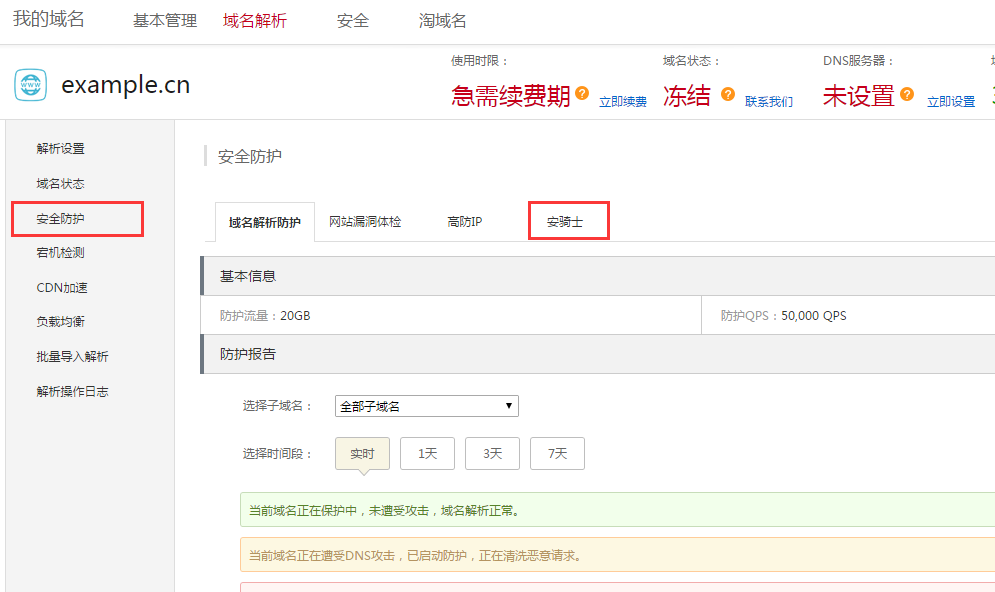Switch to the 高防IP tab

pyautogui.click(x=463, y=220)
